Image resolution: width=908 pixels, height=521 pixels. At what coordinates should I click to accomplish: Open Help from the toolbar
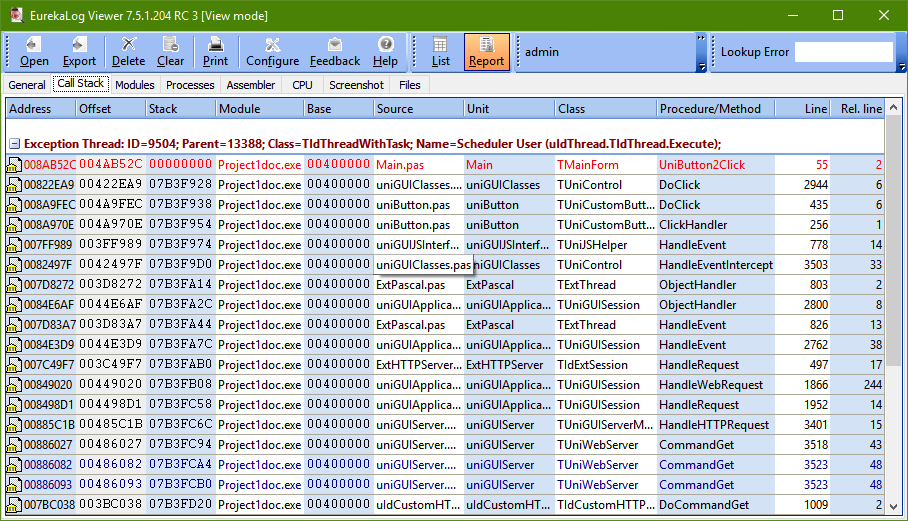coord(385,52)
